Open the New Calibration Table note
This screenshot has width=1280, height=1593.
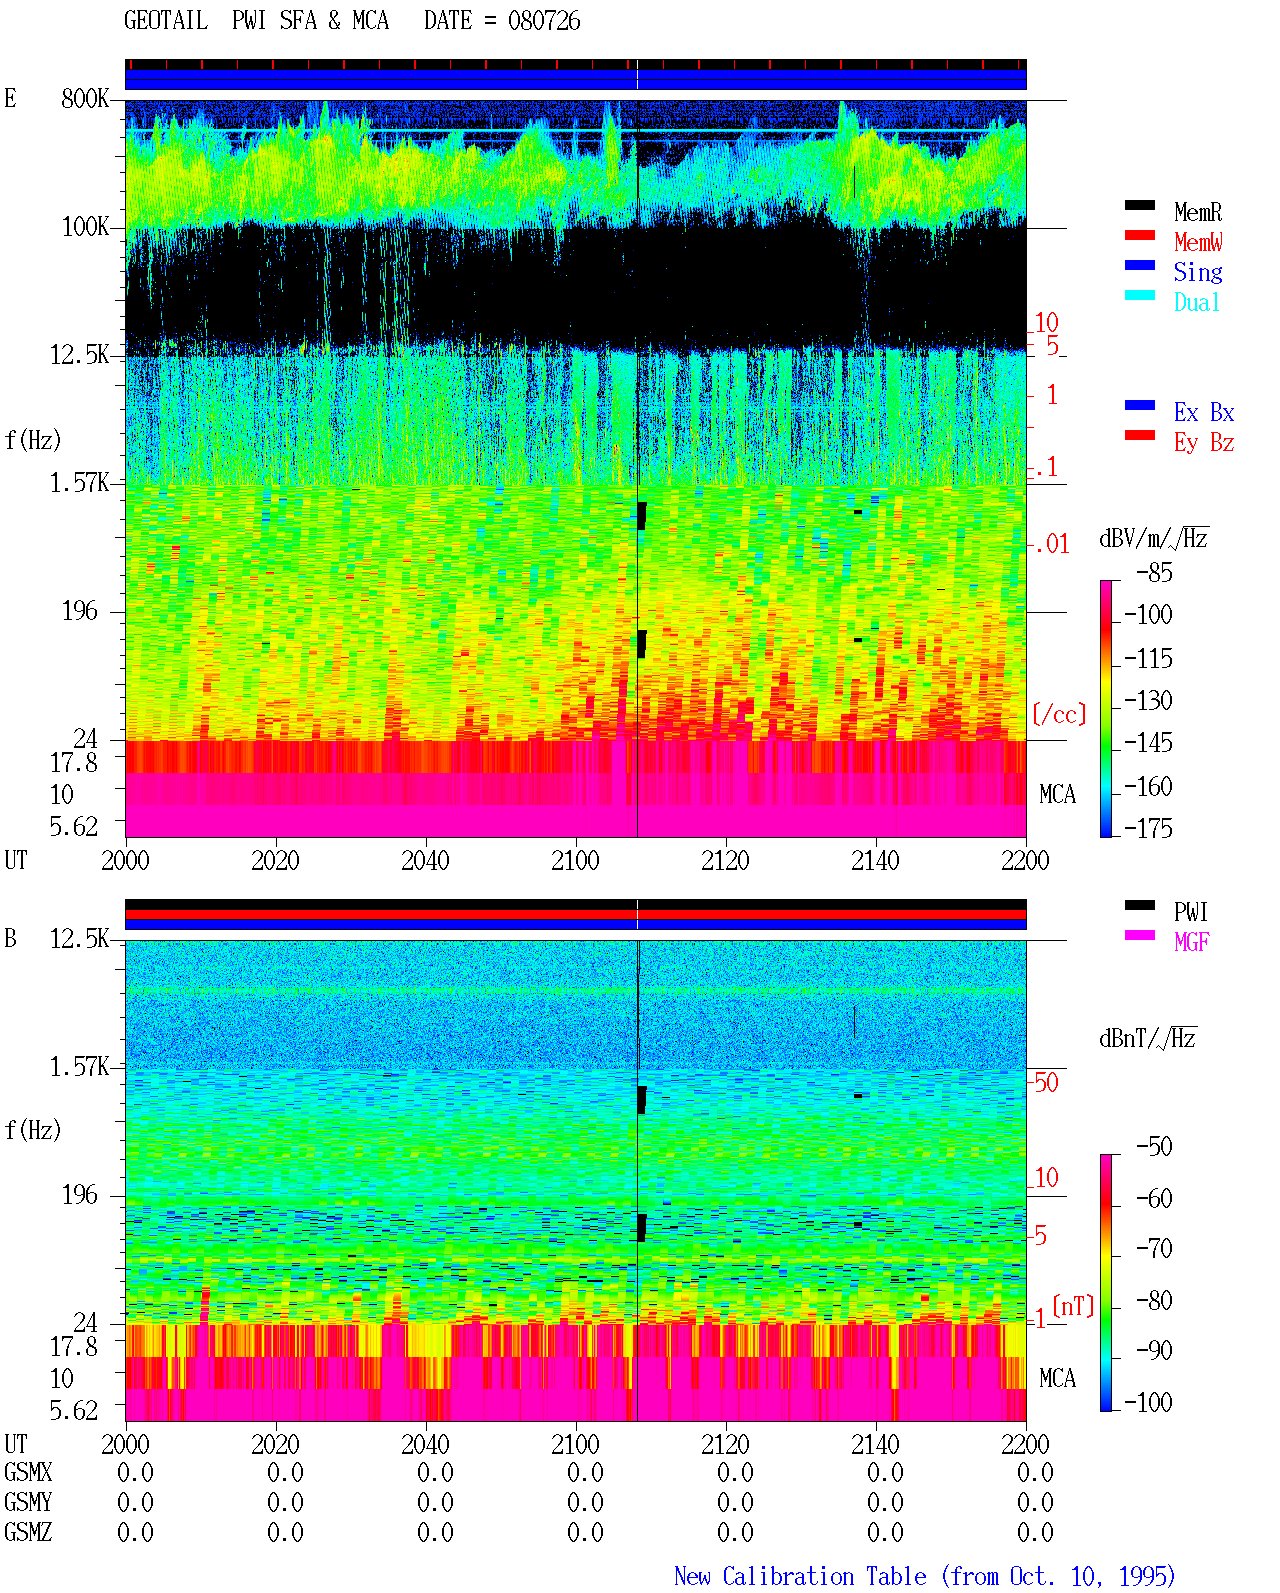pyautogui.click(x=925, y=1576)
